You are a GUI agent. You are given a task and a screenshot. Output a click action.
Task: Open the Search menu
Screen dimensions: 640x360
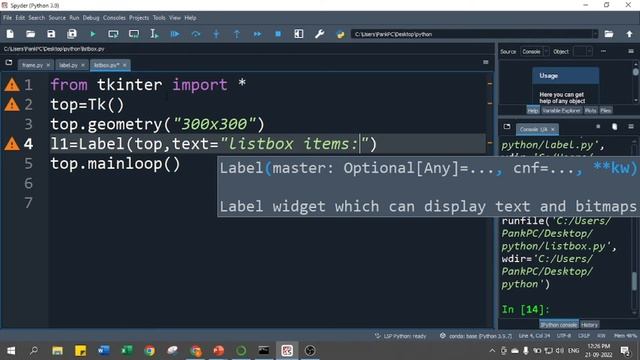coord(36,18)
